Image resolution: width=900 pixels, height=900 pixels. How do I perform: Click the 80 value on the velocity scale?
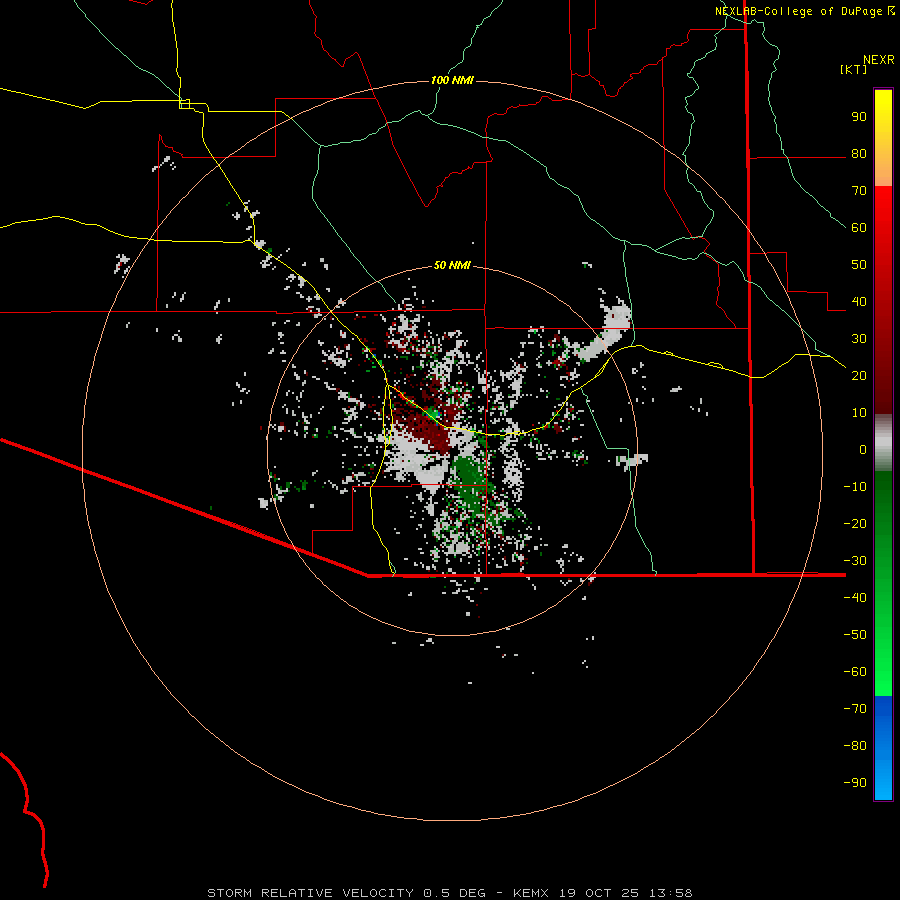pyautogui.click(x=859, y=153)
